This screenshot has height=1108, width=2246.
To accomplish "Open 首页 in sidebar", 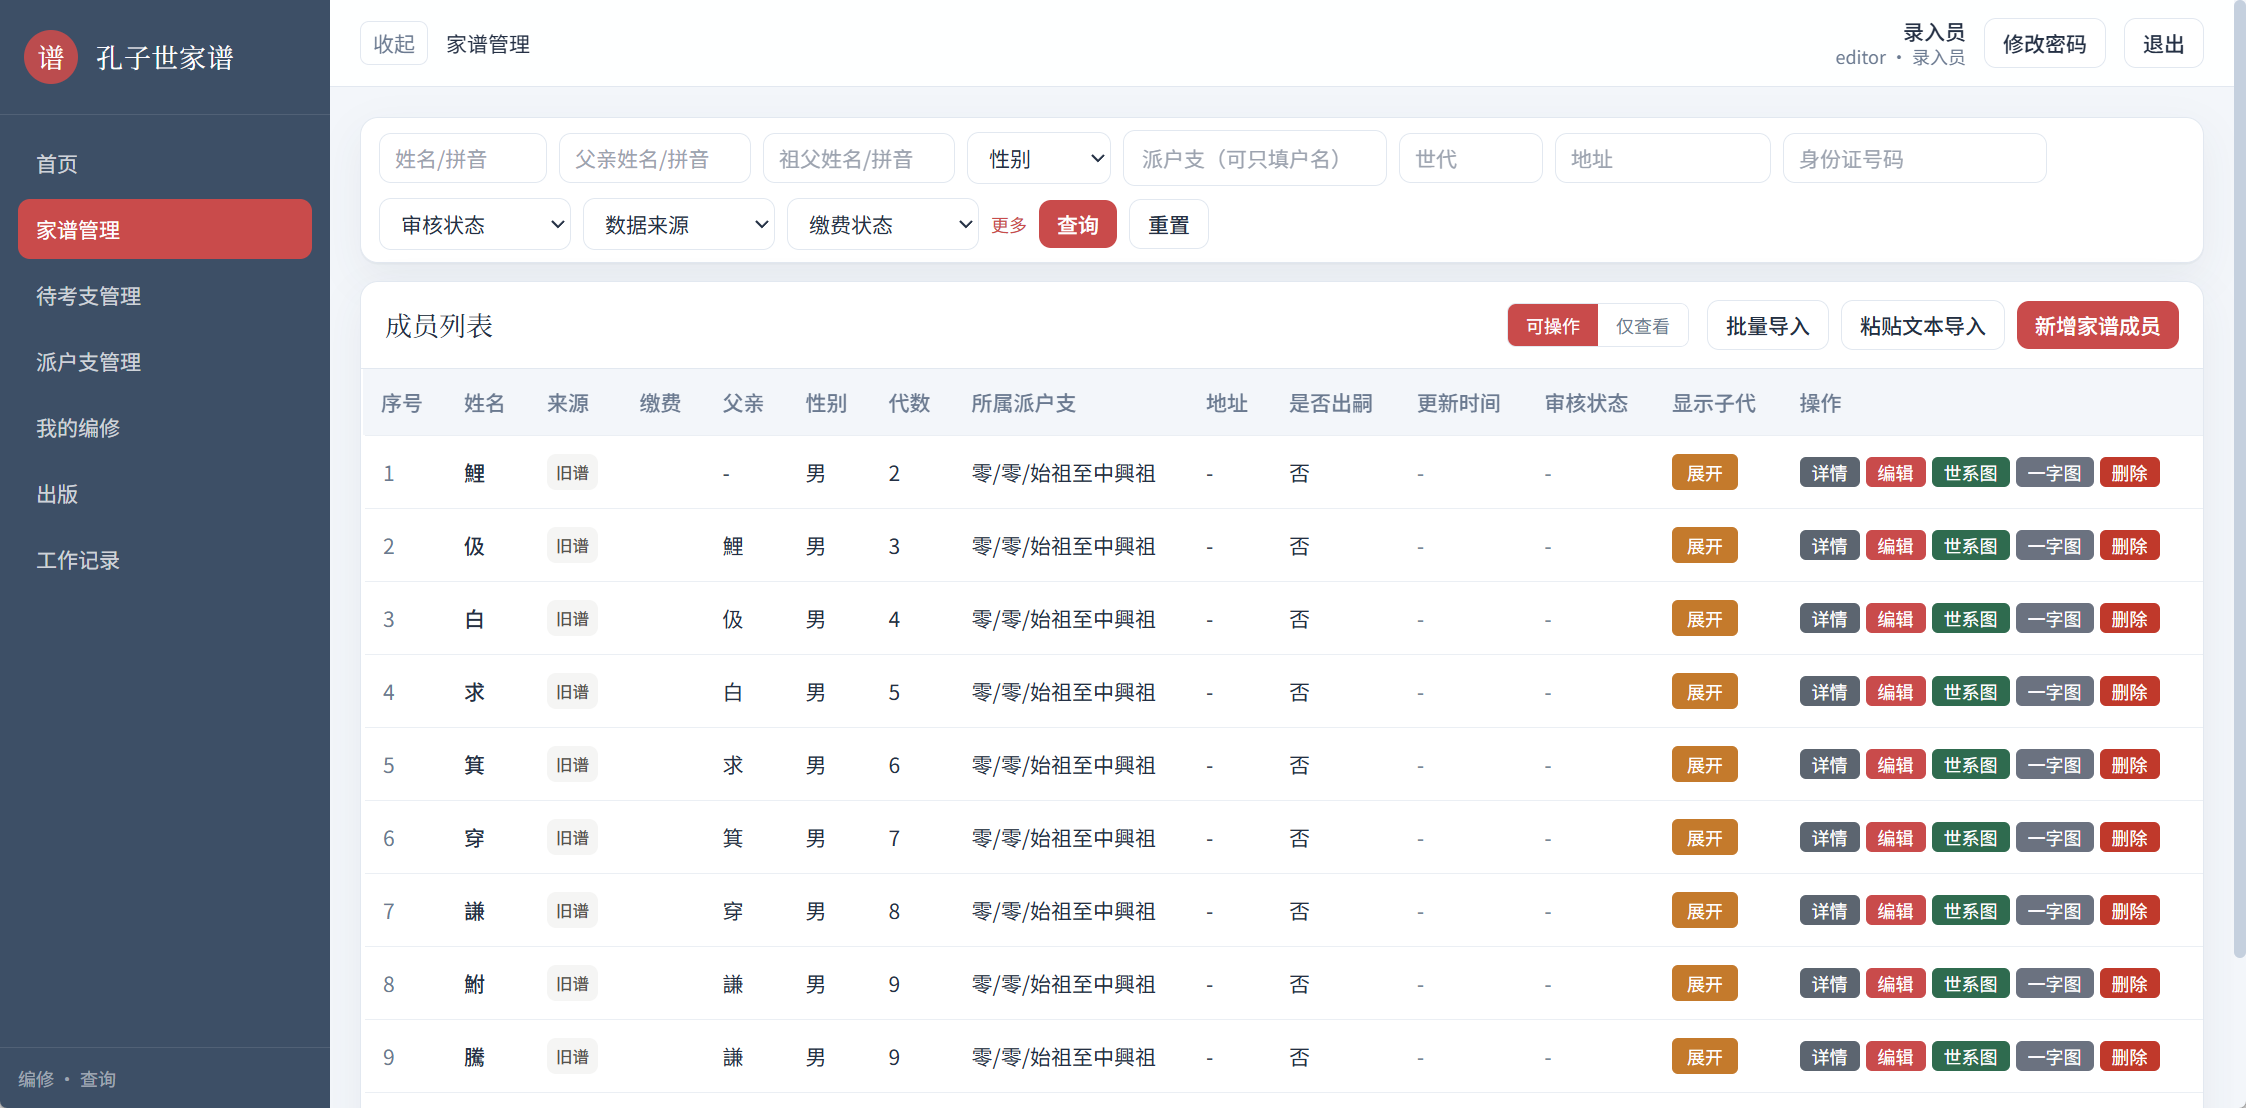I will coord(165,163).
